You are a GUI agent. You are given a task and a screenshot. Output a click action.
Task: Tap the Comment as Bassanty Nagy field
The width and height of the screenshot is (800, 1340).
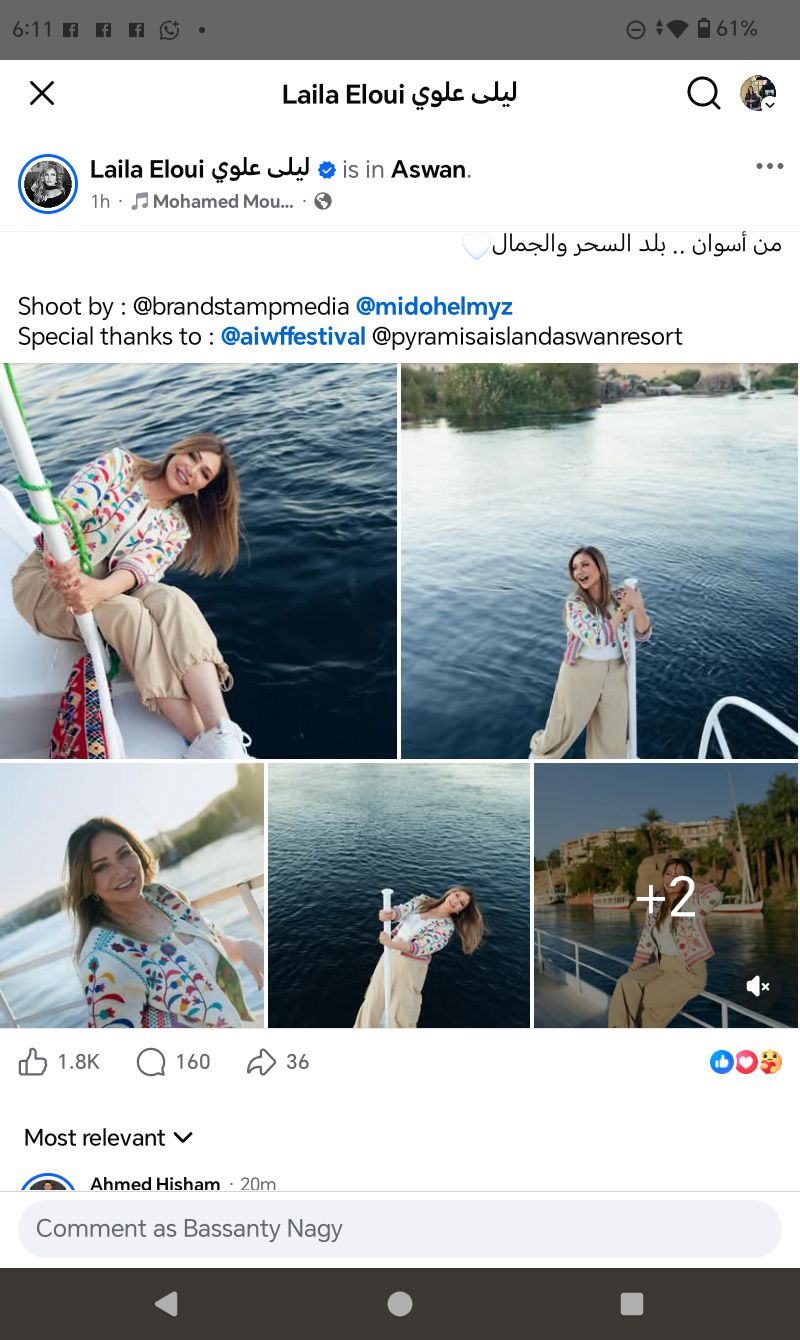pos(399,1228)
